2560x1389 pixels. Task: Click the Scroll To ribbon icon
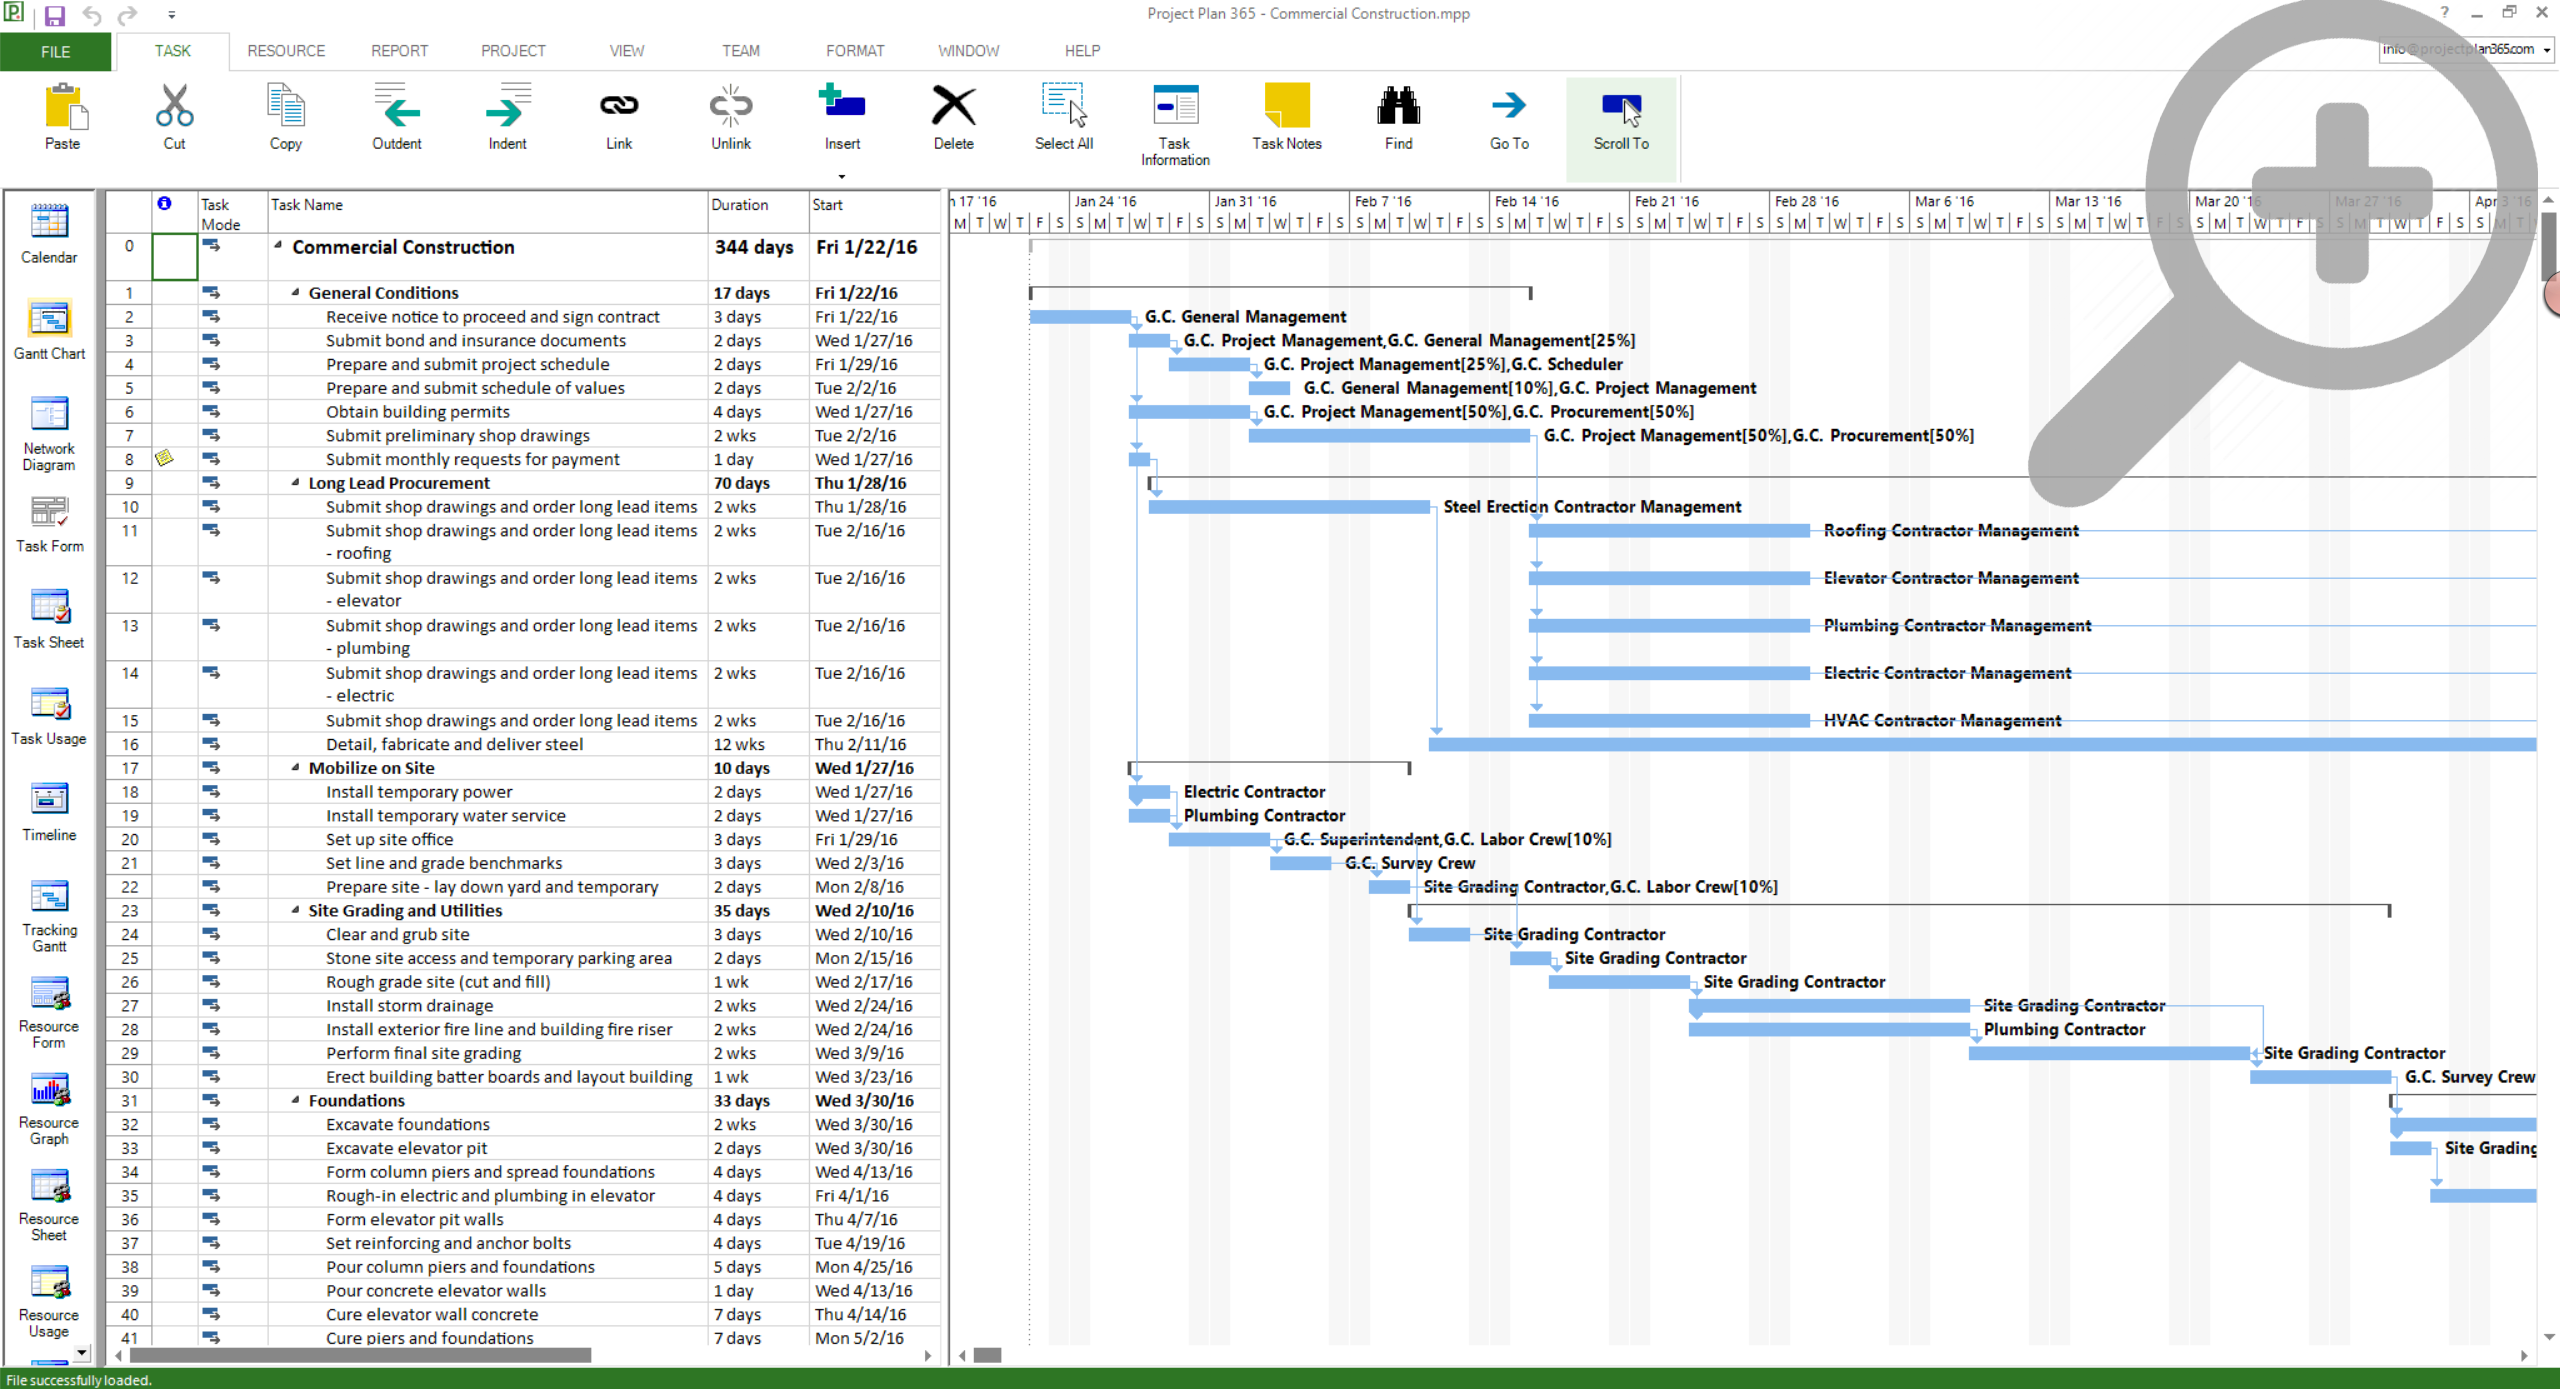1621,108
